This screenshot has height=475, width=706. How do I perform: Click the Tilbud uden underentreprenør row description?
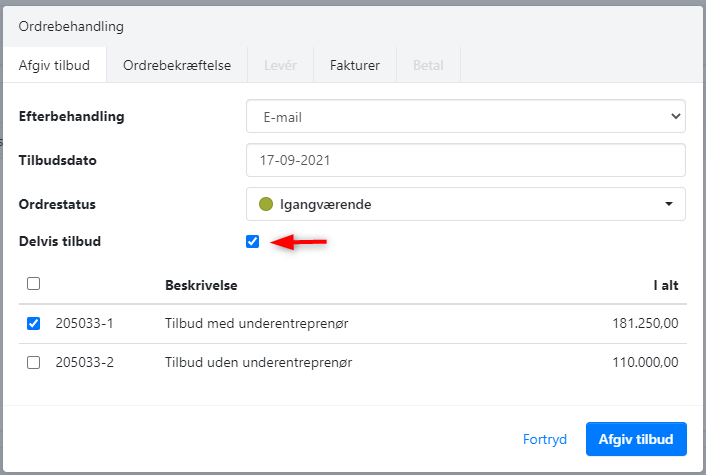pyautogui.click(x=259, y=362)
